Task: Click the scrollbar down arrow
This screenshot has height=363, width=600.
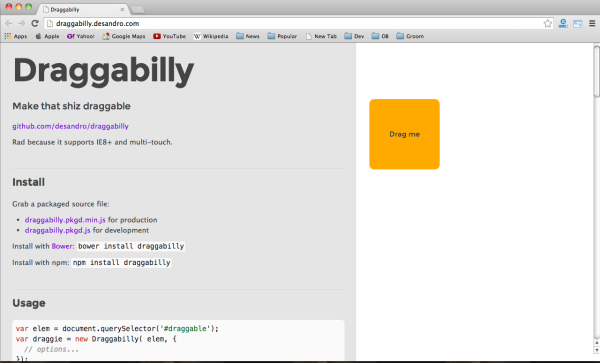Action: pyautogui.click(x=597, y=350)
